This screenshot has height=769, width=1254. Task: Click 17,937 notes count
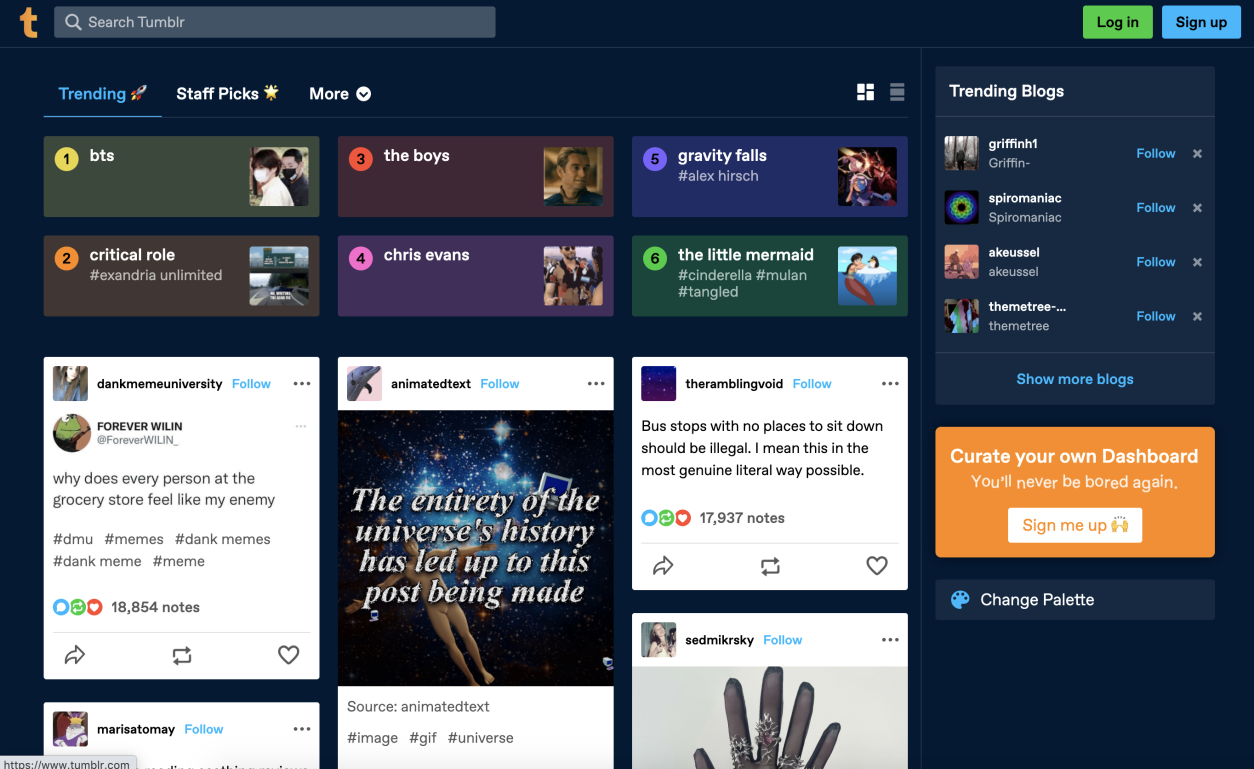(742, 518)
